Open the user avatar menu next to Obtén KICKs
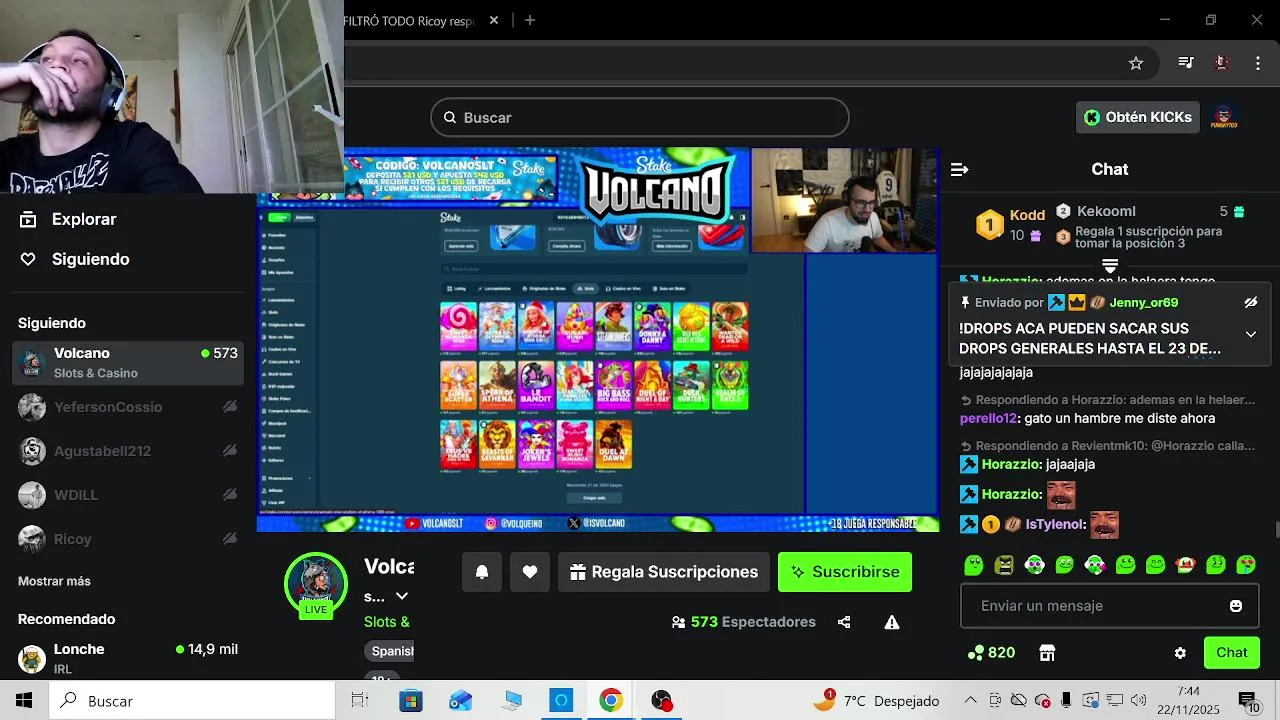 coord(1224,117)
